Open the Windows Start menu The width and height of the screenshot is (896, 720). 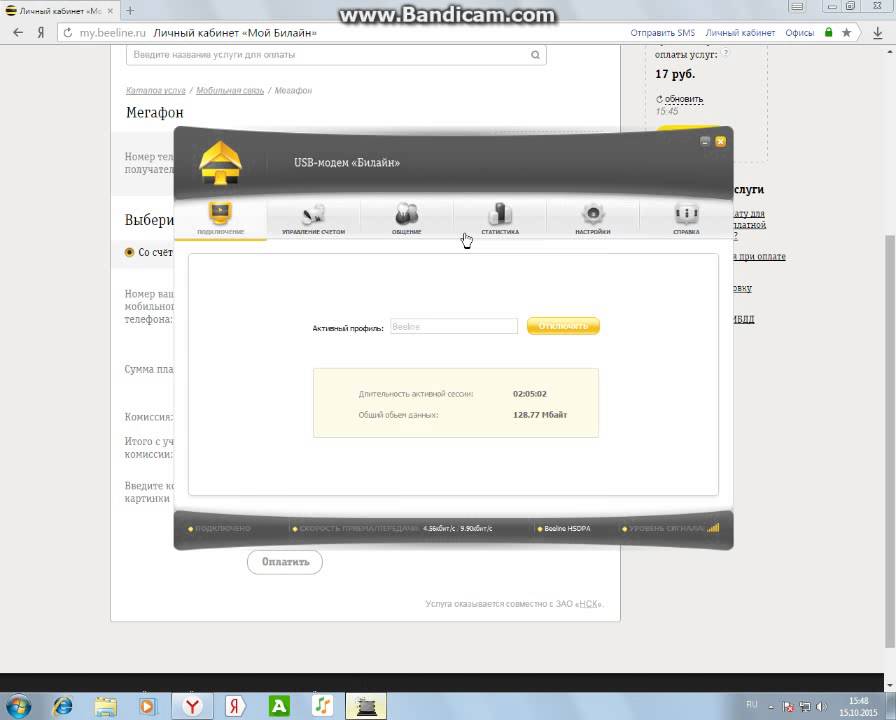pyautogui.click(x=18, y=706)
